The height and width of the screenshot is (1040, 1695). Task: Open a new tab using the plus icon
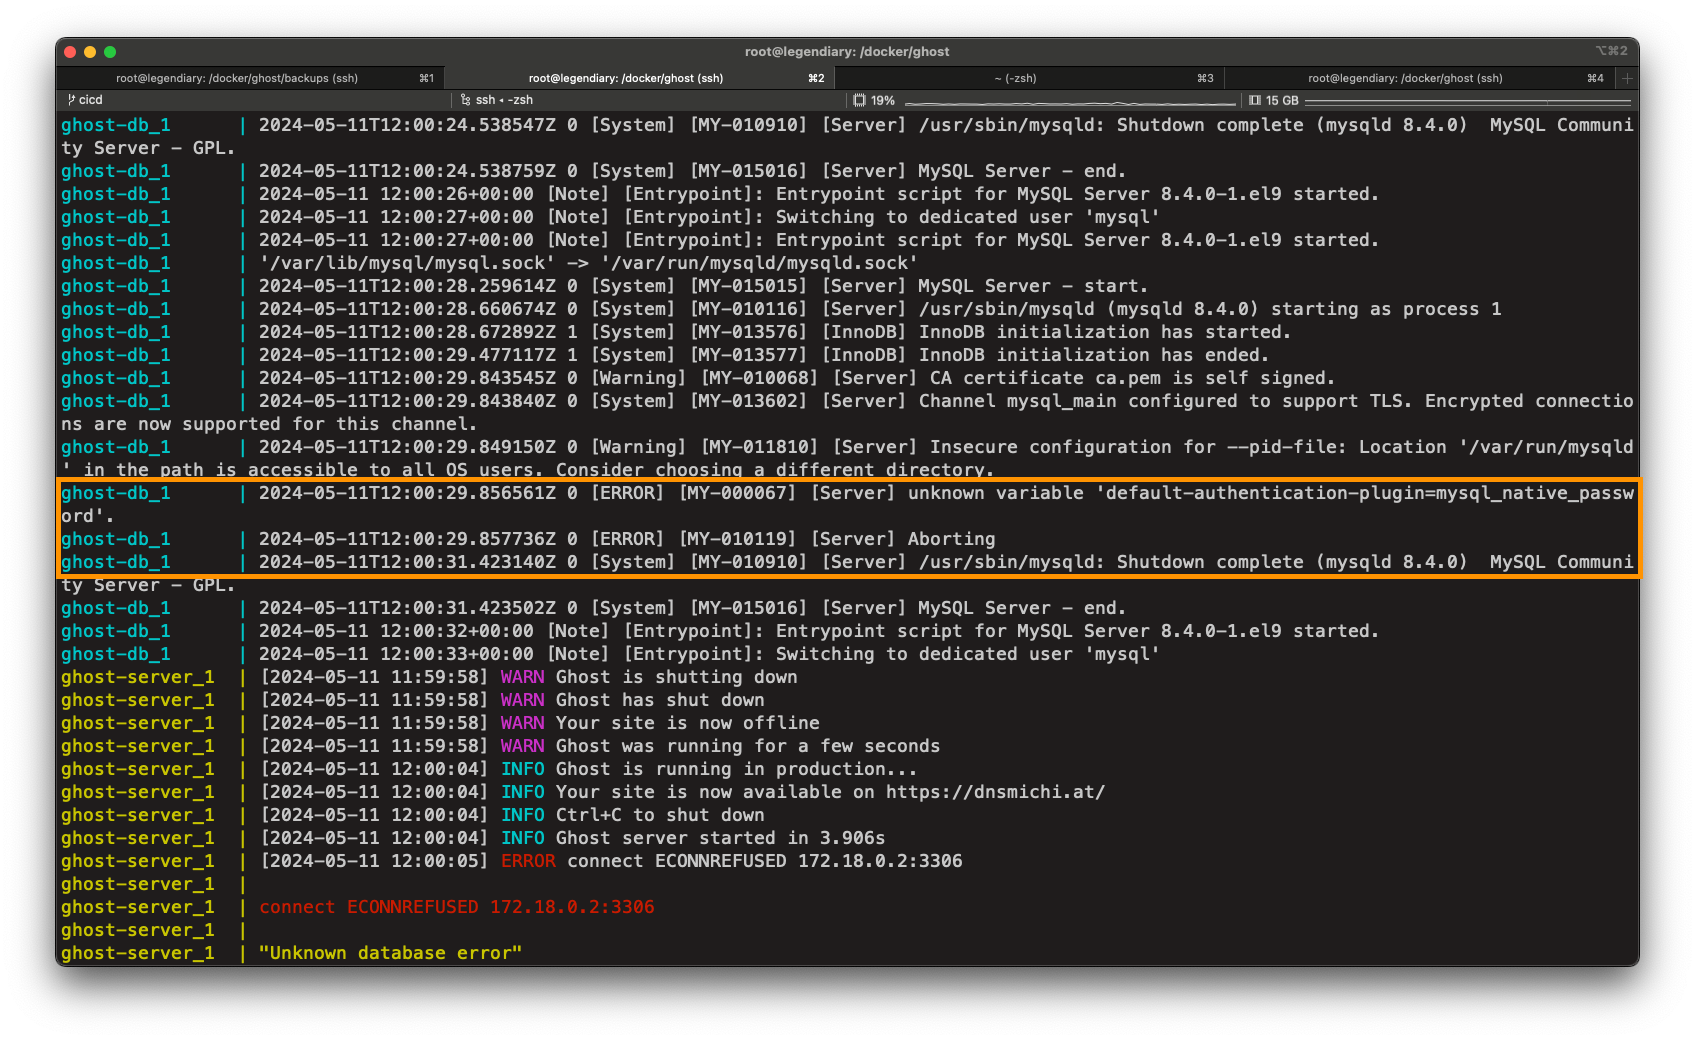(x=1626, y=77)
